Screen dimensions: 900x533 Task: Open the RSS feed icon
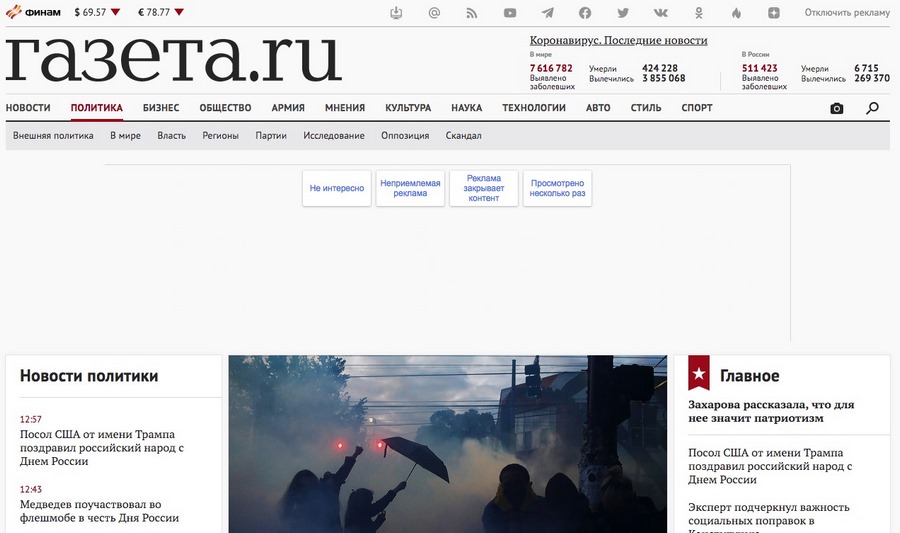click(472, 13)
